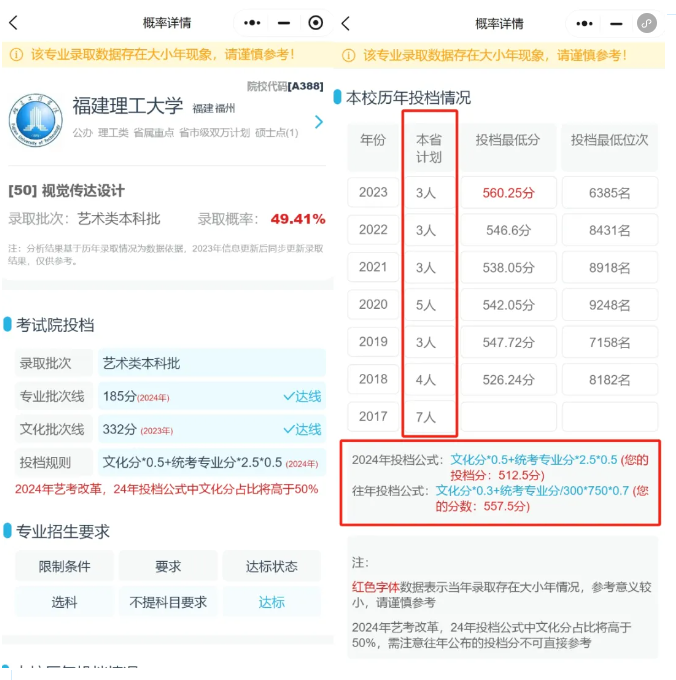Tap 6385名 rank cell
This screenshot has height=680, width=676.
coord(610,192)
